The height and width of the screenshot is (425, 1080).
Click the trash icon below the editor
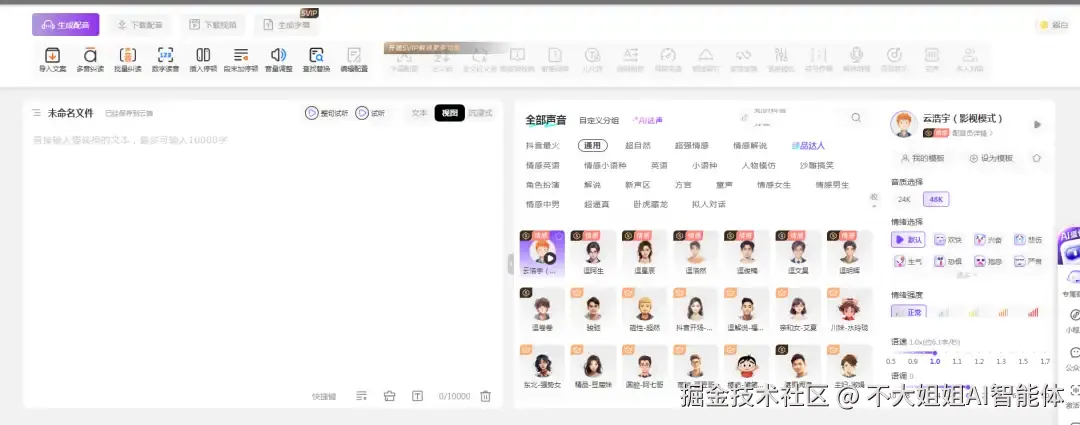tap(486, 396)
